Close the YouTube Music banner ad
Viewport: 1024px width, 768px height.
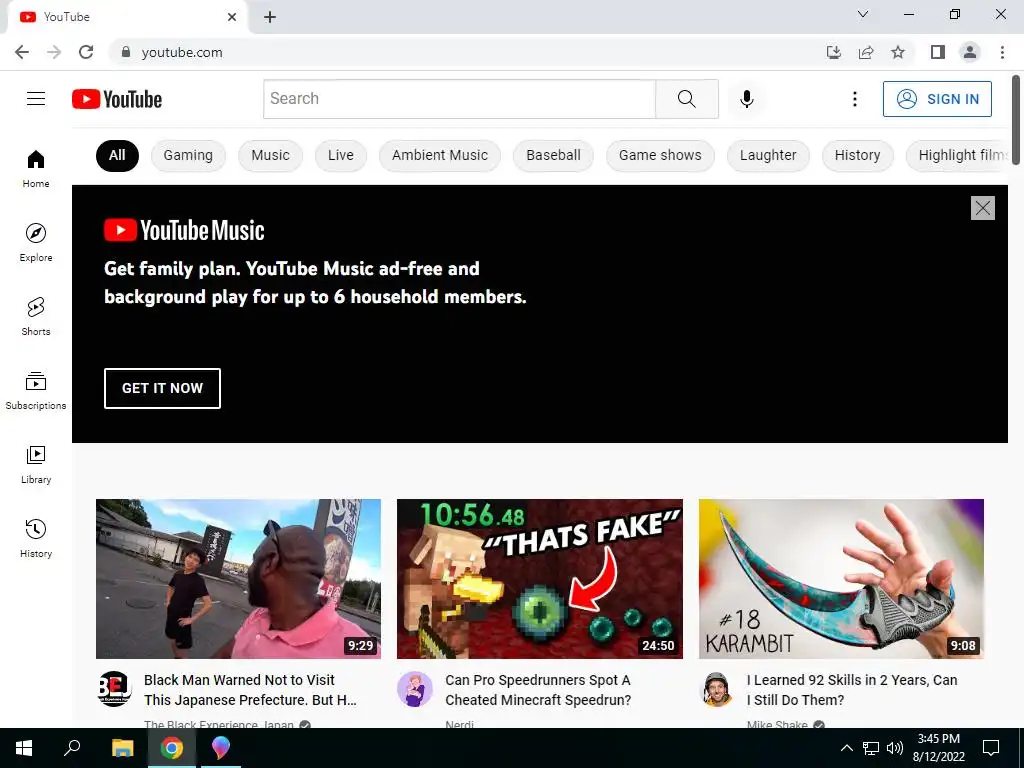(983, 208)
